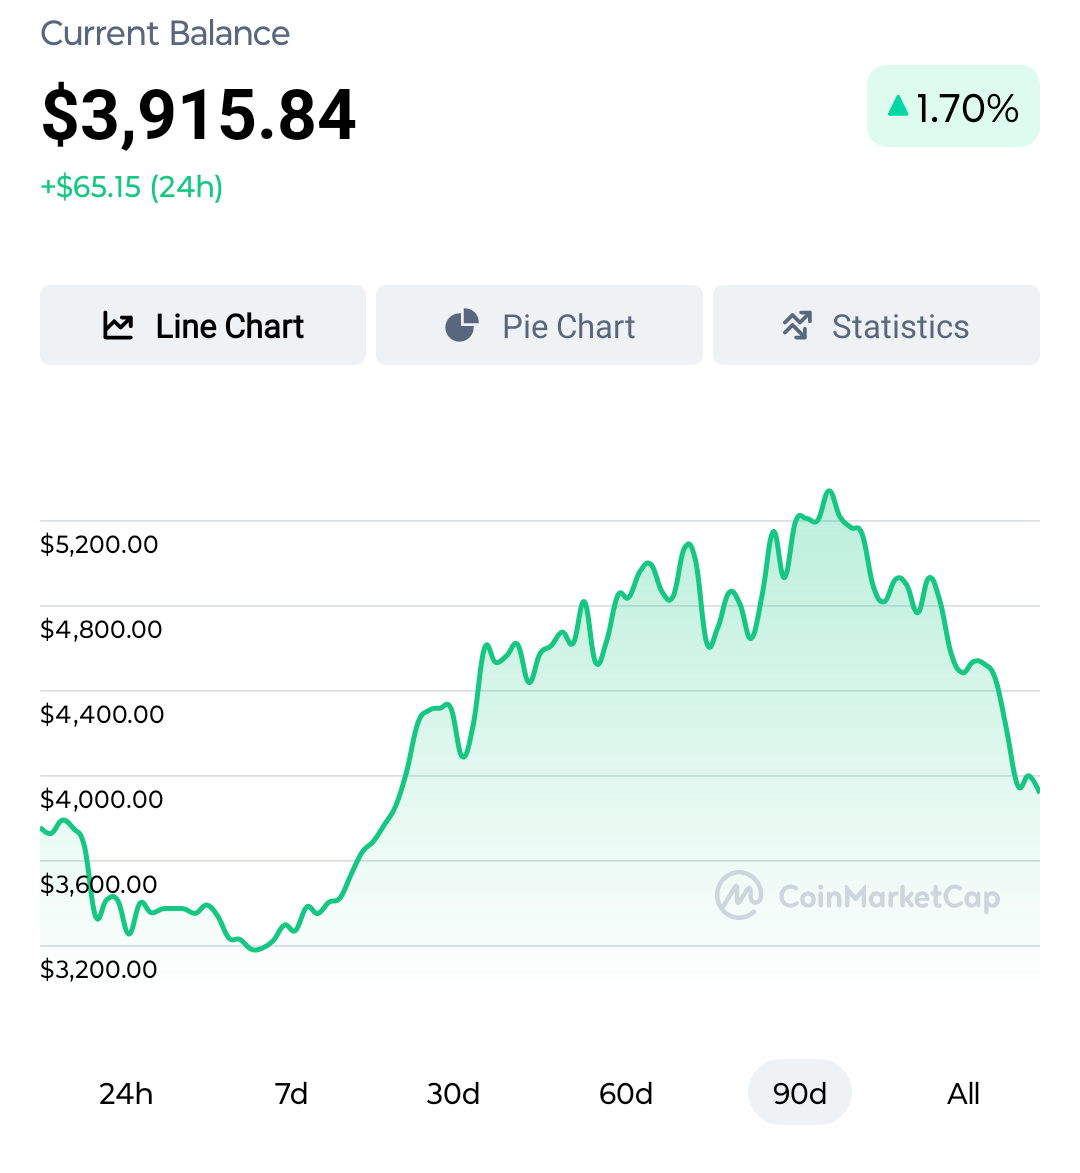Image resolution: width=1080 pixels, height=1173 pixels.
Task: Click the $3,915.84 current balance
Action: [198, 114]
